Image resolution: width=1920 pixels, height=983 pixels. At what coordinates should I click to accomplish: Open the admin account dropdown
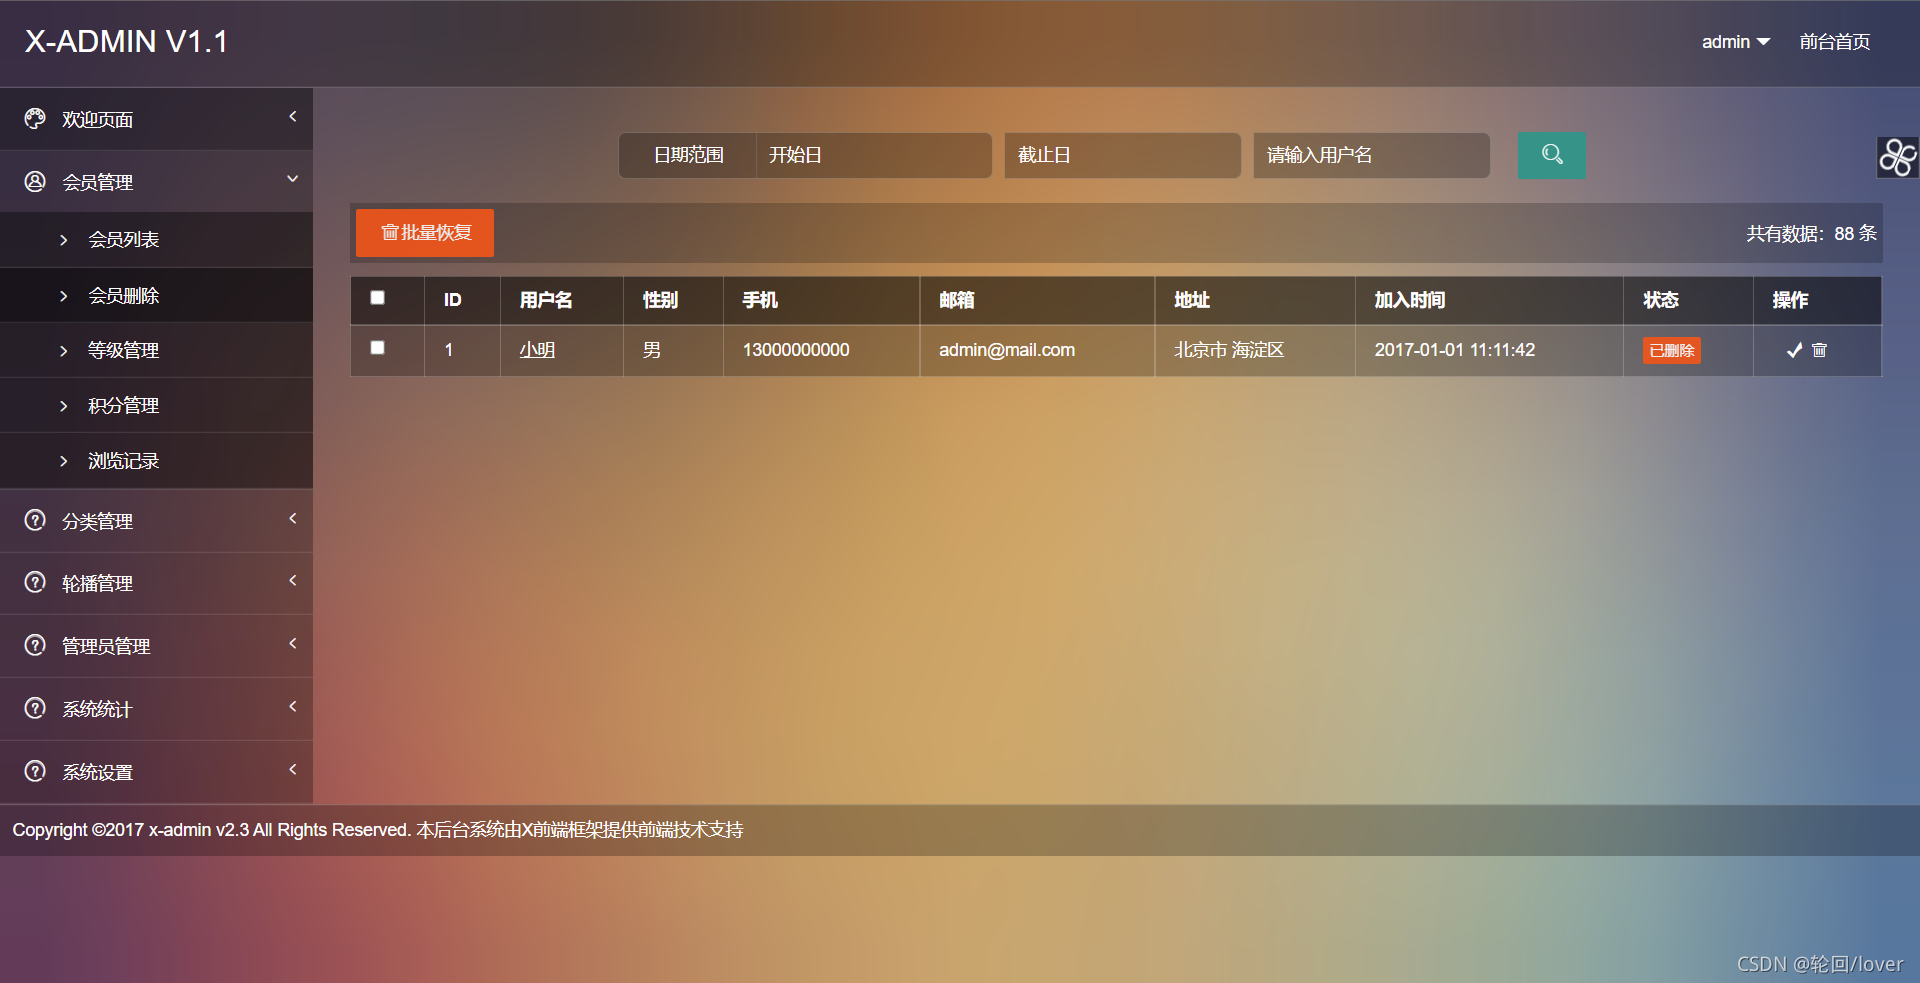1736,42
